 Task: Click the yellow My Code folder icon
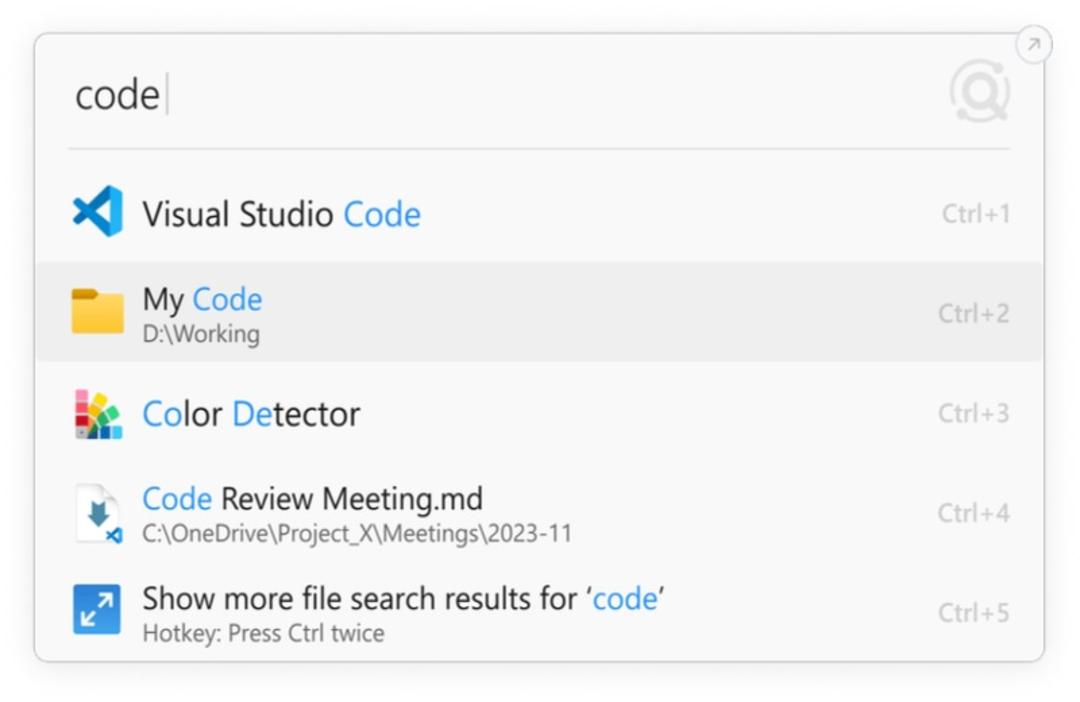click(98, 311)
